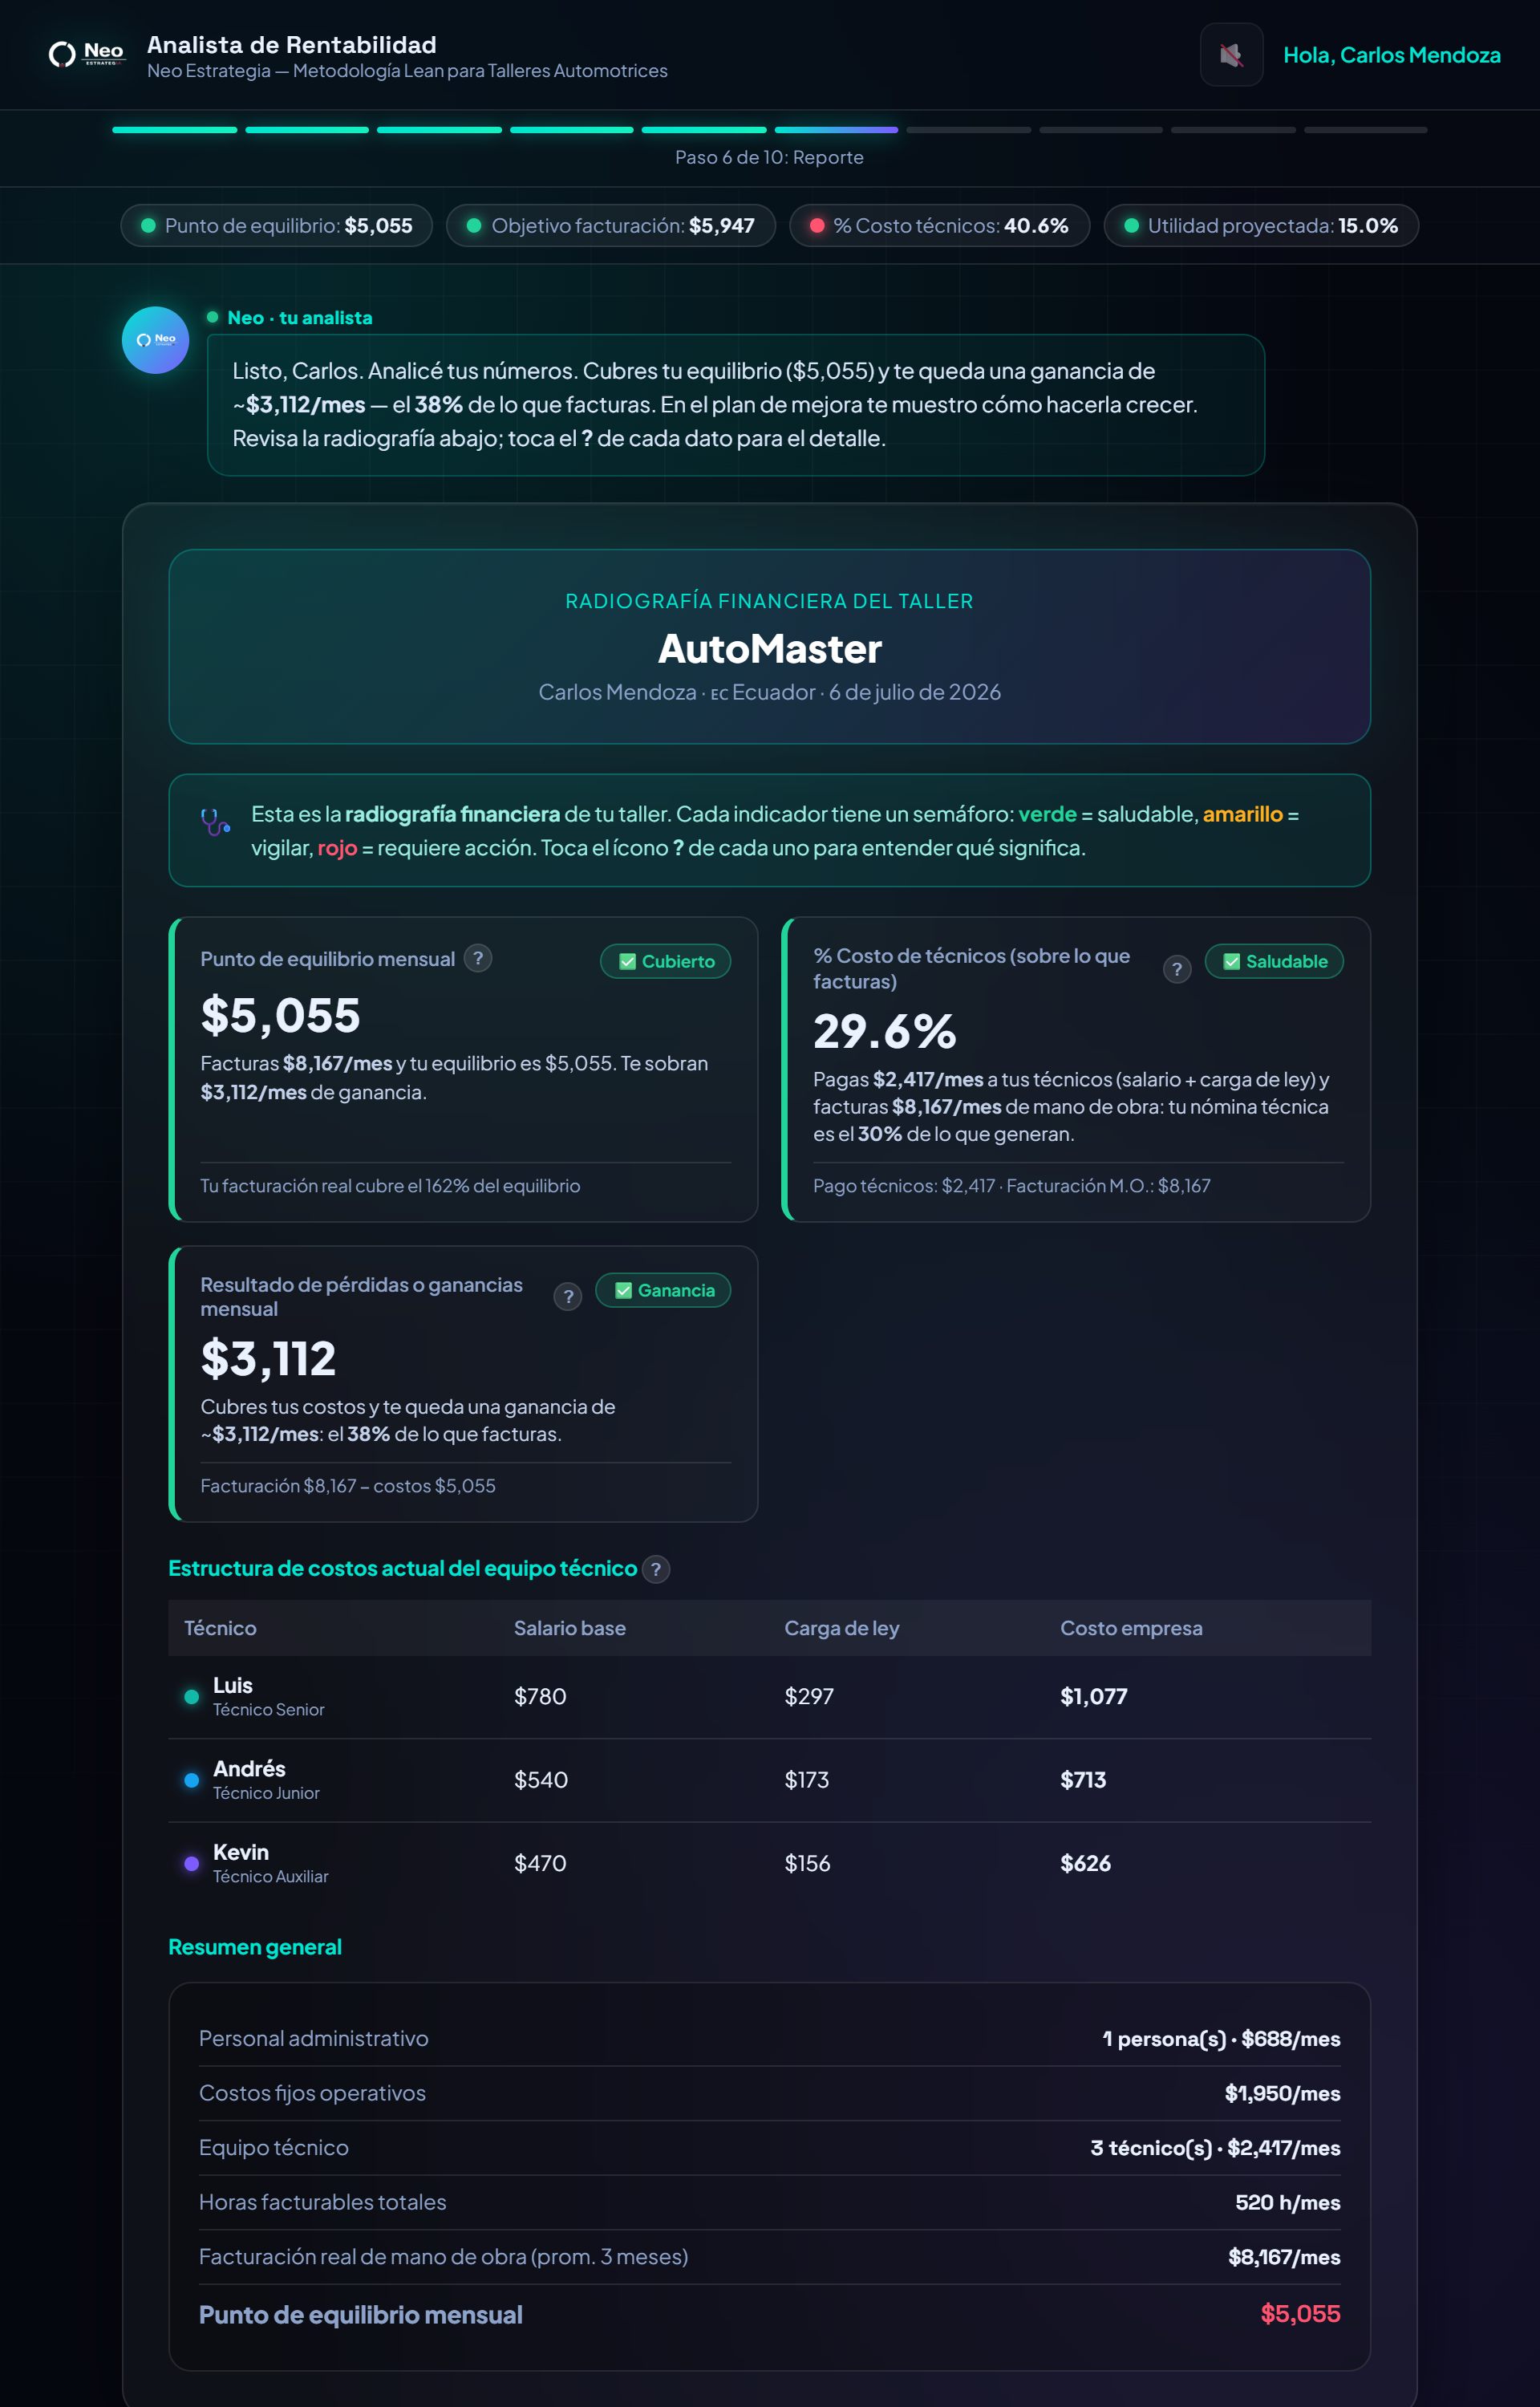Click the Costos fijos operativos value $1,950/mes

pos(1282,2094)
